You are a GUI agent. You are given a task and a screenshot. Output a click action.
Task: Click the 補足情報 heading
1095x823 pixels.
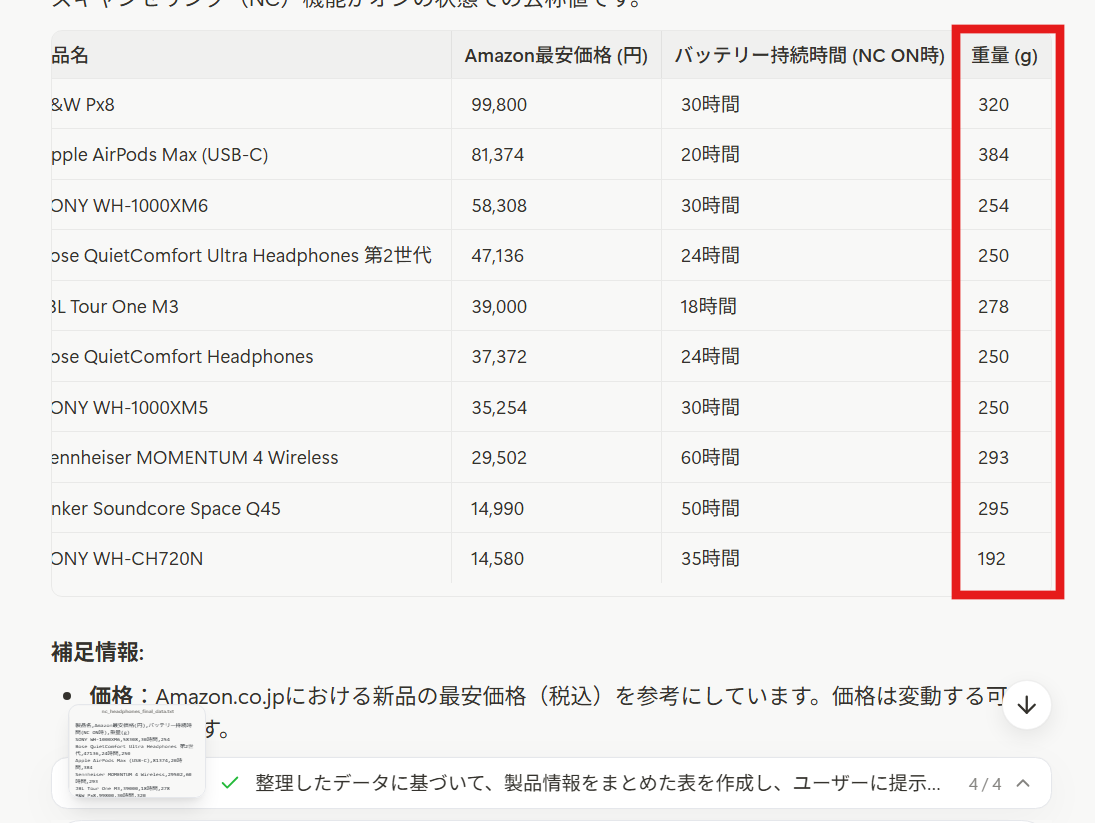98,653
